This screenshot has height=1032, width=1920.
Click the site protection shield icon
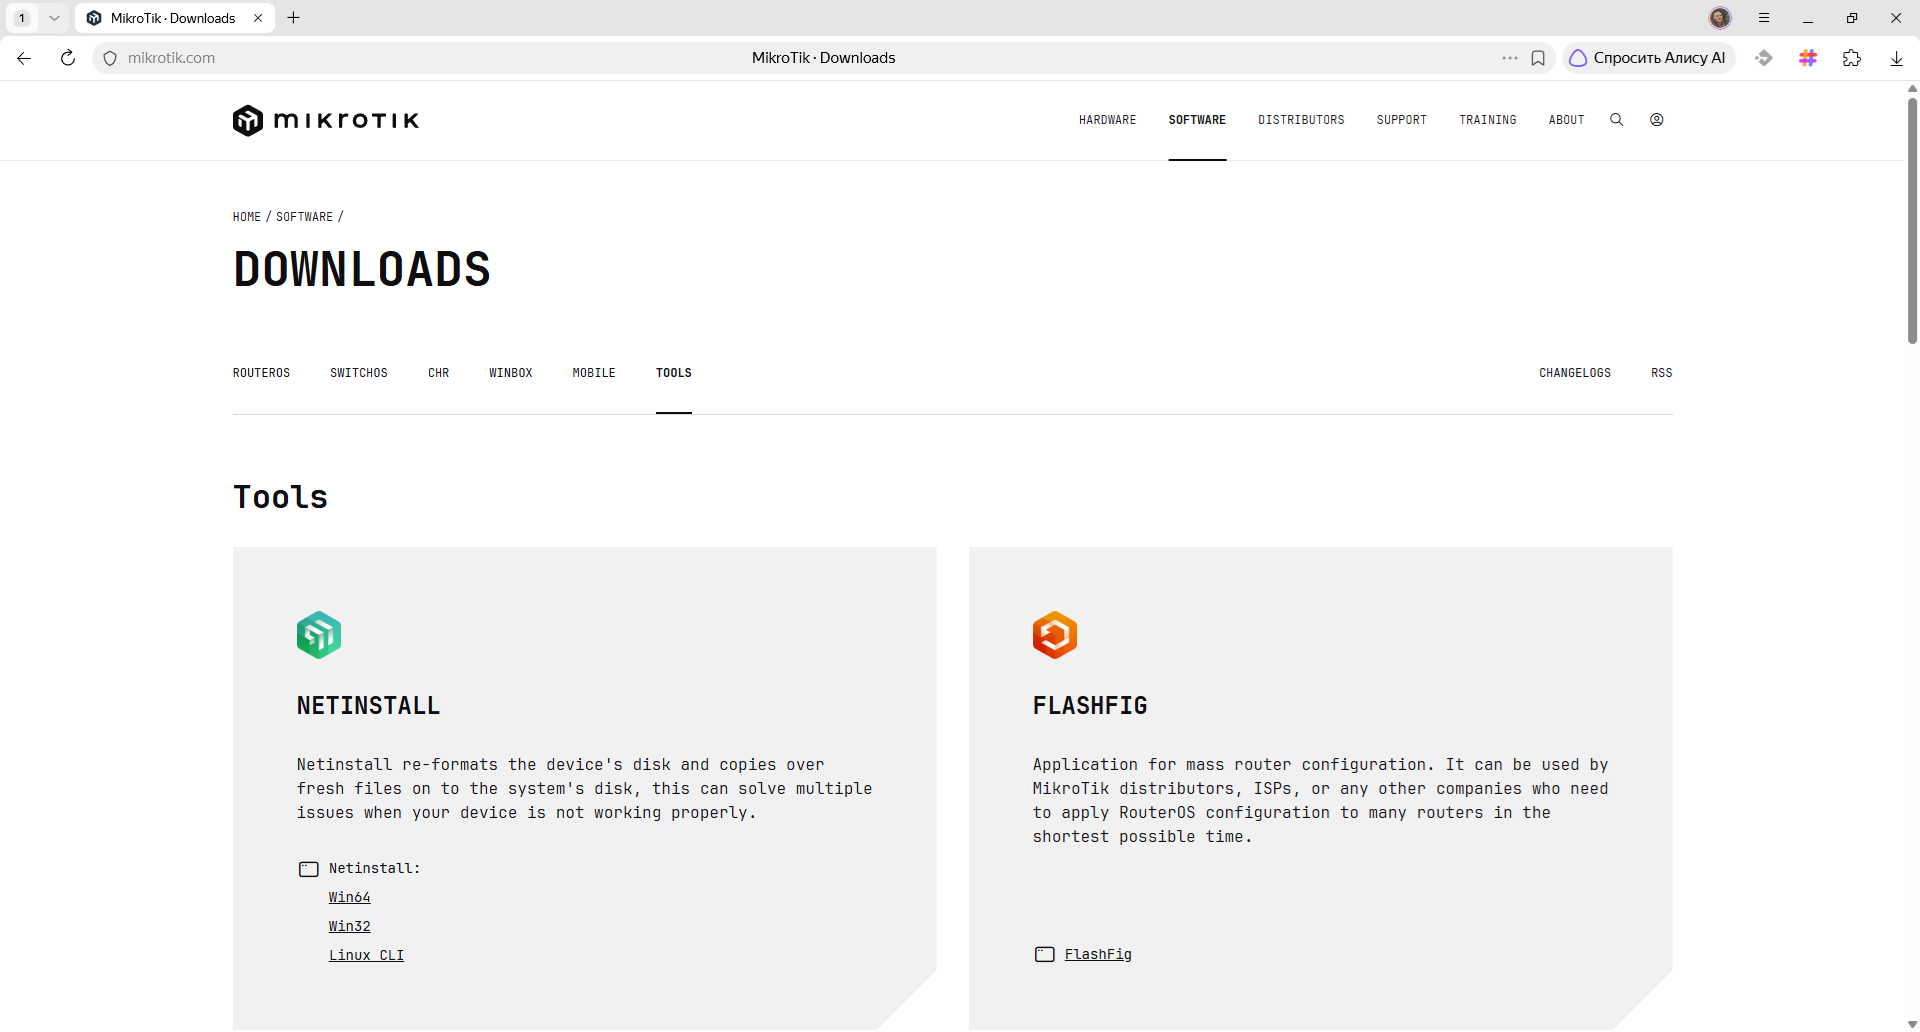click(110, 58)
